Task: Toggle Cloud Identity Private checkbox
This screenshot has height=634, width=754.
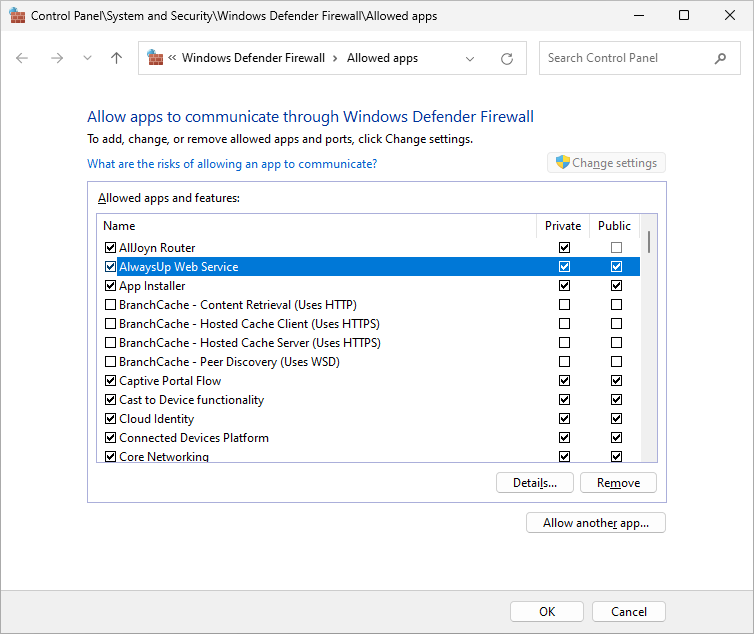Action: pos(564,418)
